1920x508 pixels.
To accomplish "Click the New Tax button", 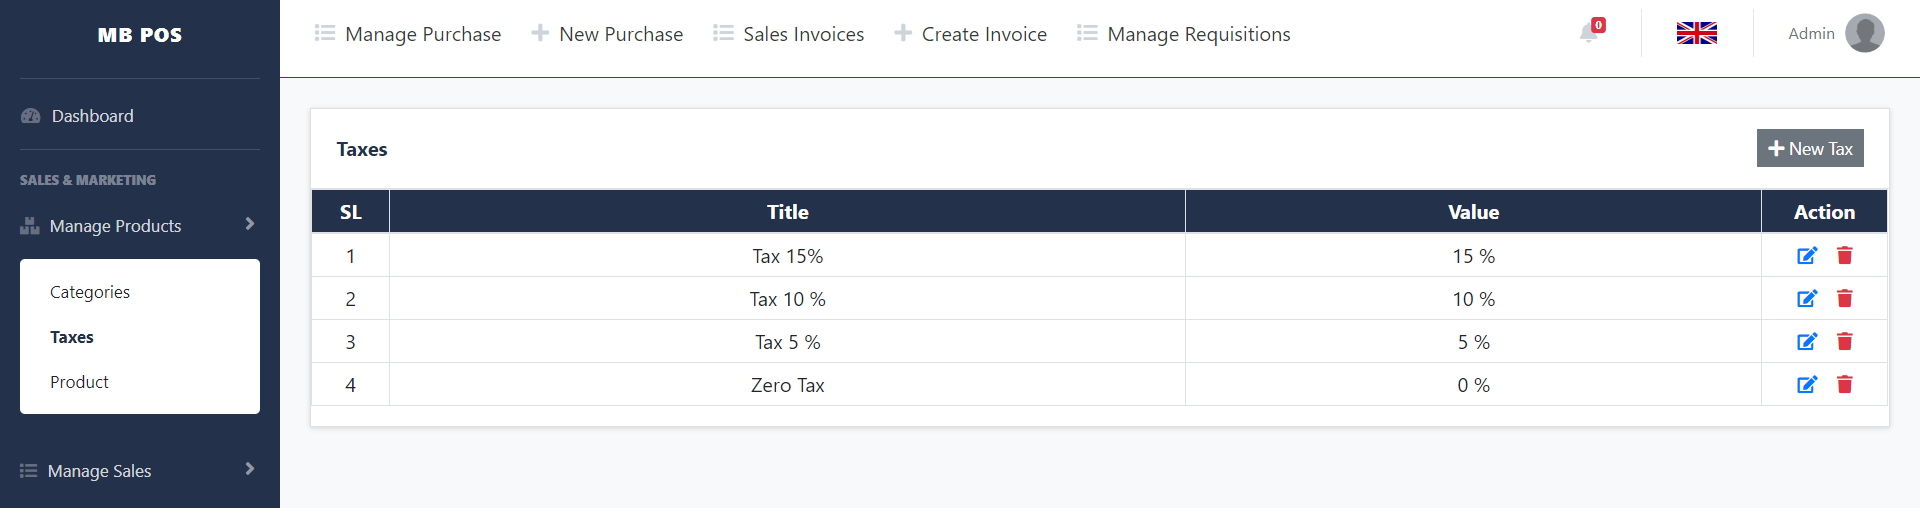I will pyautogui.click(x=1810, y=148).
